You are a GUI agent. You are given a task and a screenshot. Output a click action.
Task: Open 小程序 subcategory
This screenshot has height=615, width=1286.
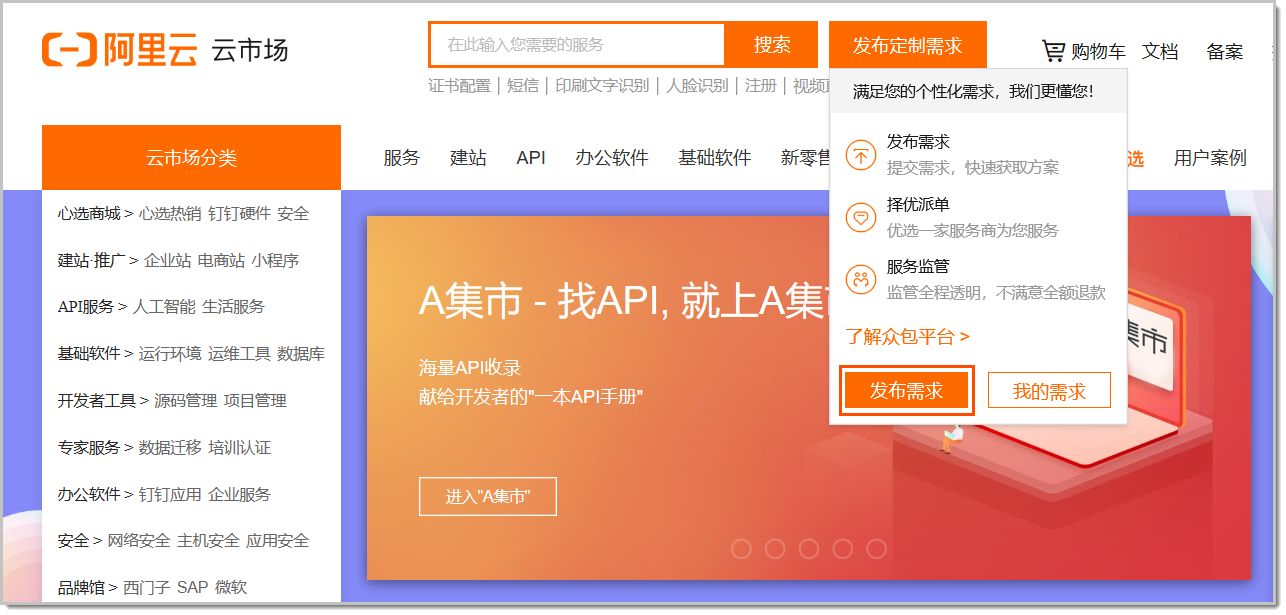[275, 261]
